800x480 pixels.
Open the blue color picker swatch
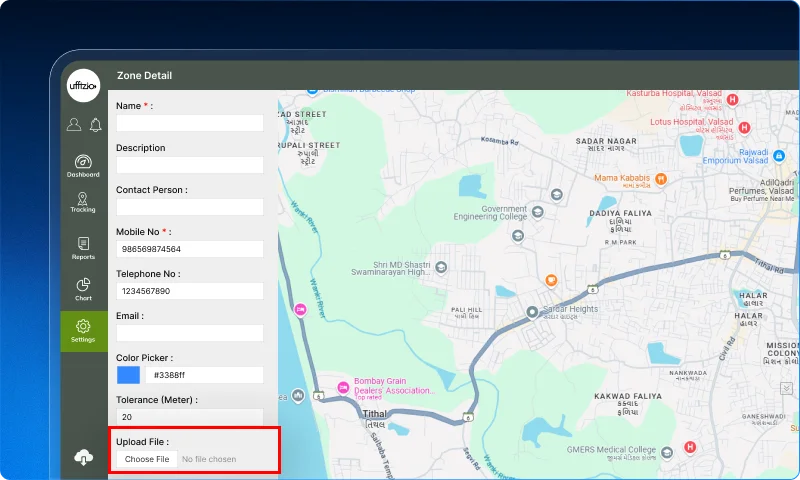point(128,375)
